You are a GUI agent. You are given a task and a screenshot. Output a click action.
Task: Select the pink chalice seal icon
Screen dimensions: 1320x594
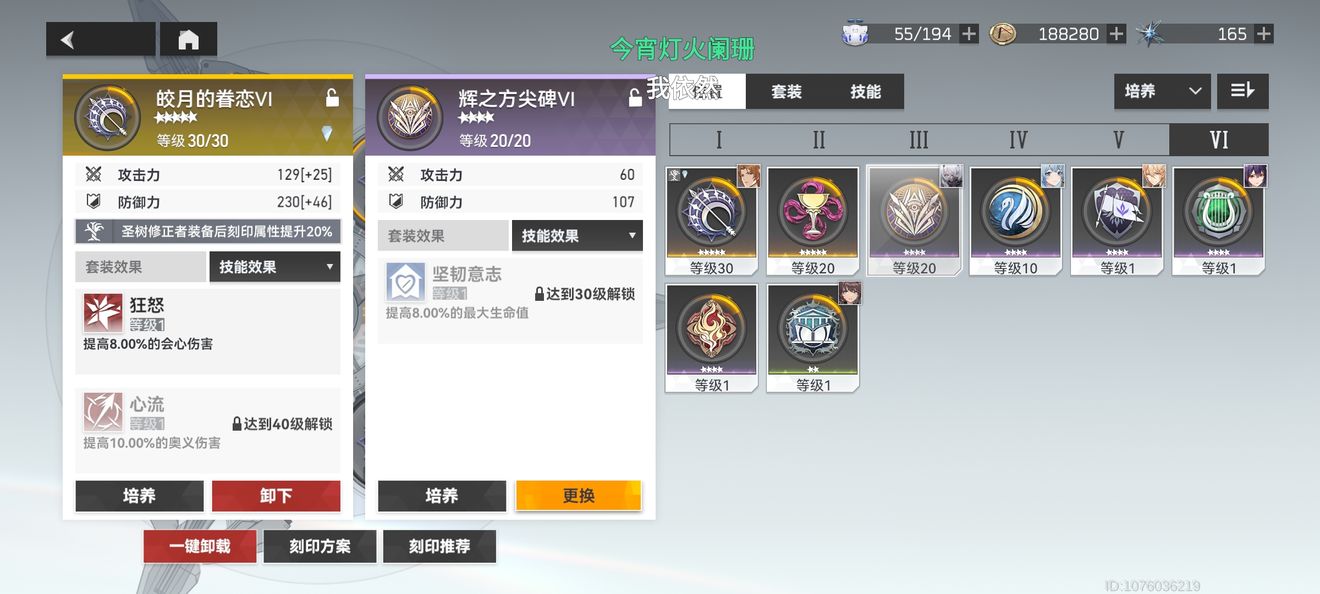813,221
